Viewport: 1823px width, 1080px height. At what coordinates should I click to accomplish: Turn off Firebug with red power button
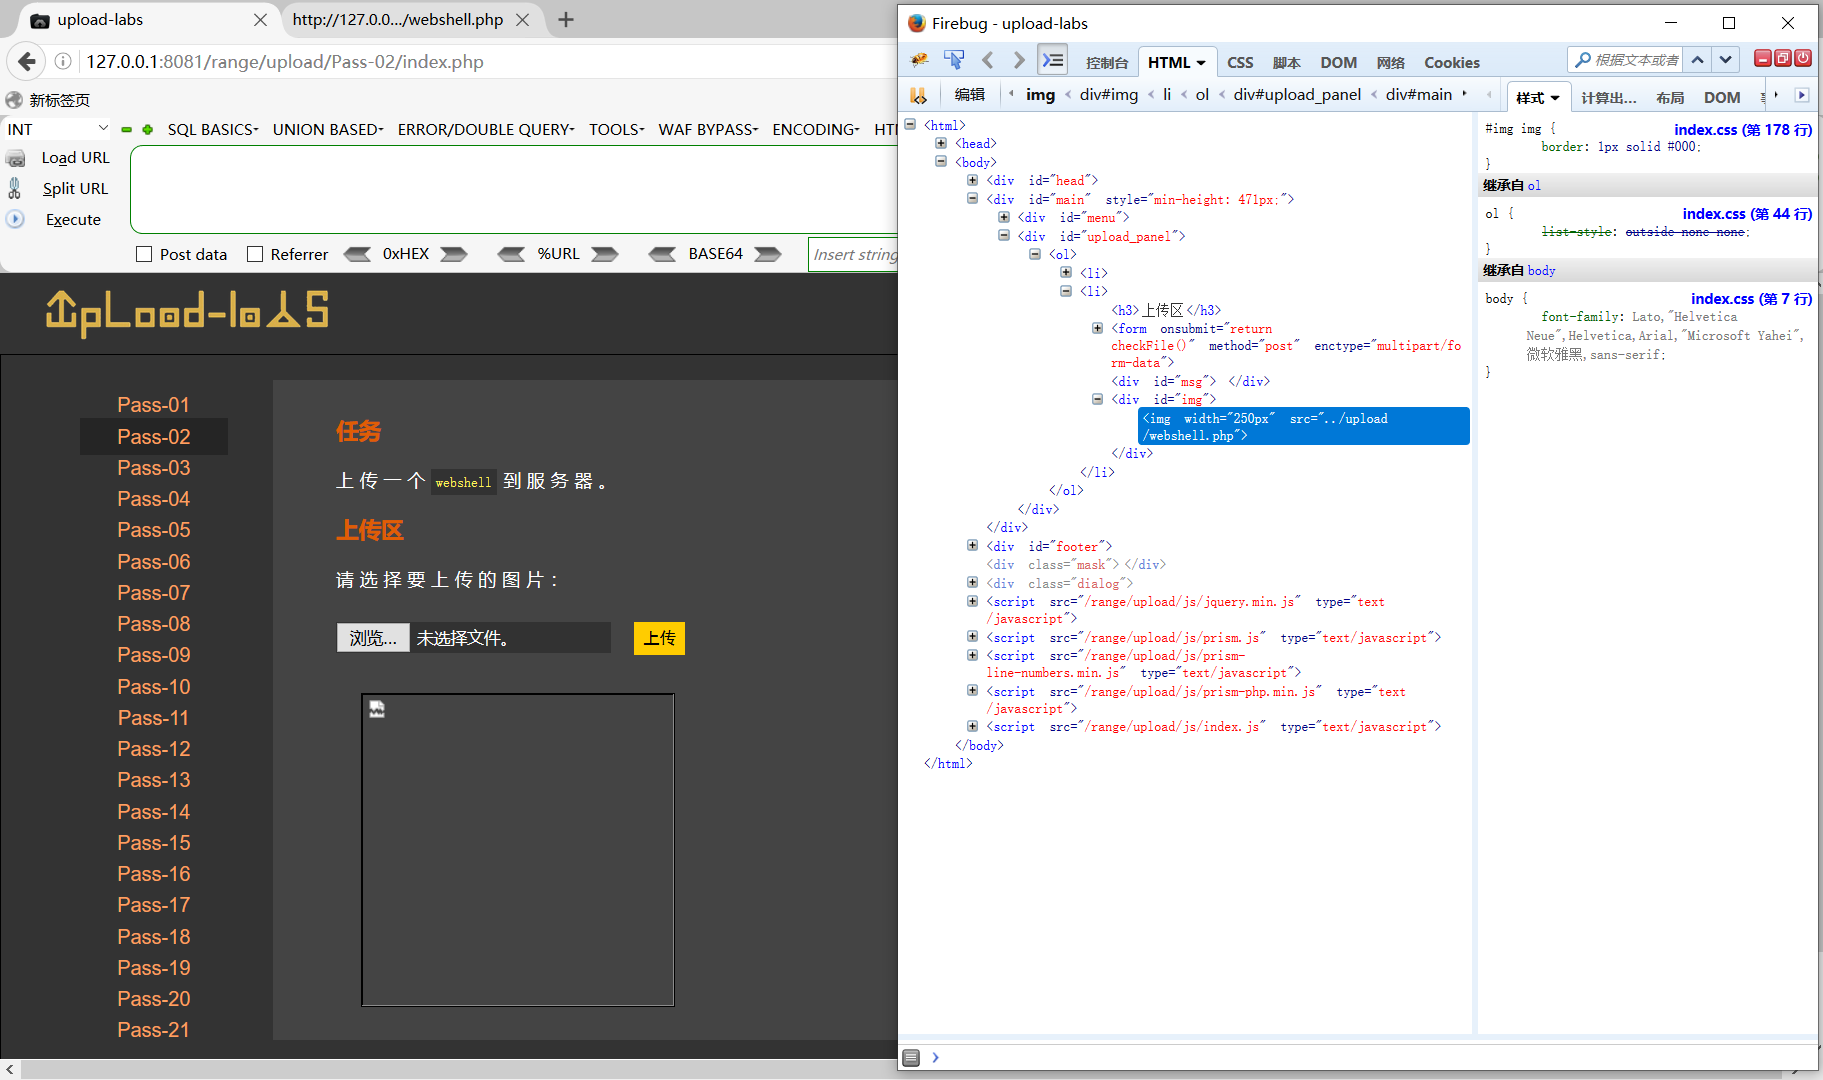(1803, 59)
